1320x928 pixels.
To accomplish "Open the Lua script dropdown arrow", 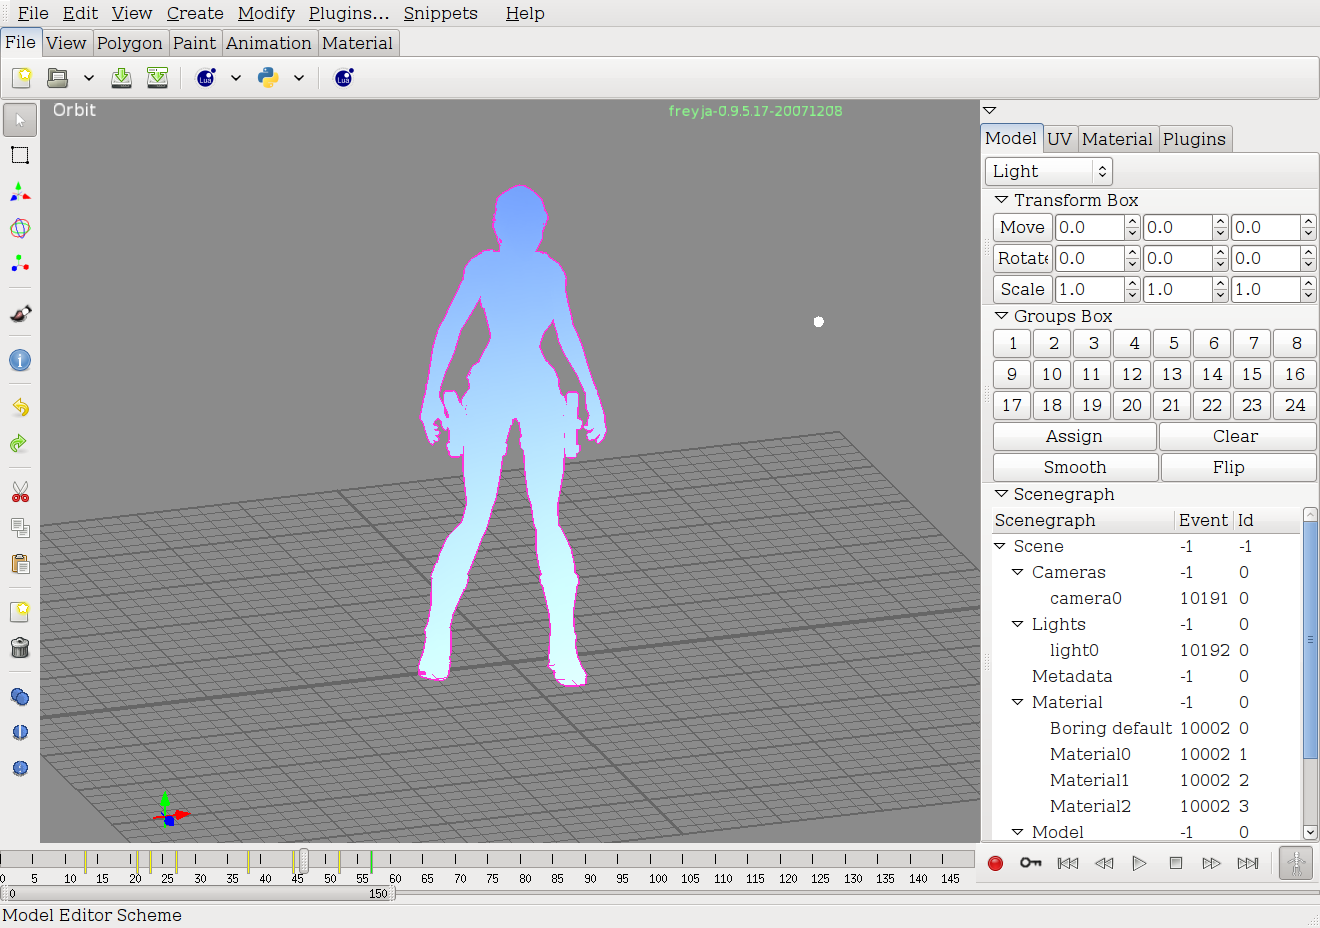I will (236, 78).
